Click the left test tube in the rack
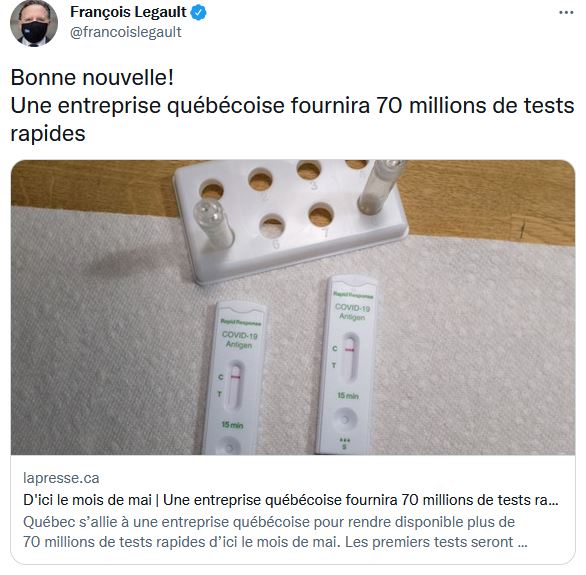 coord(213,223)
